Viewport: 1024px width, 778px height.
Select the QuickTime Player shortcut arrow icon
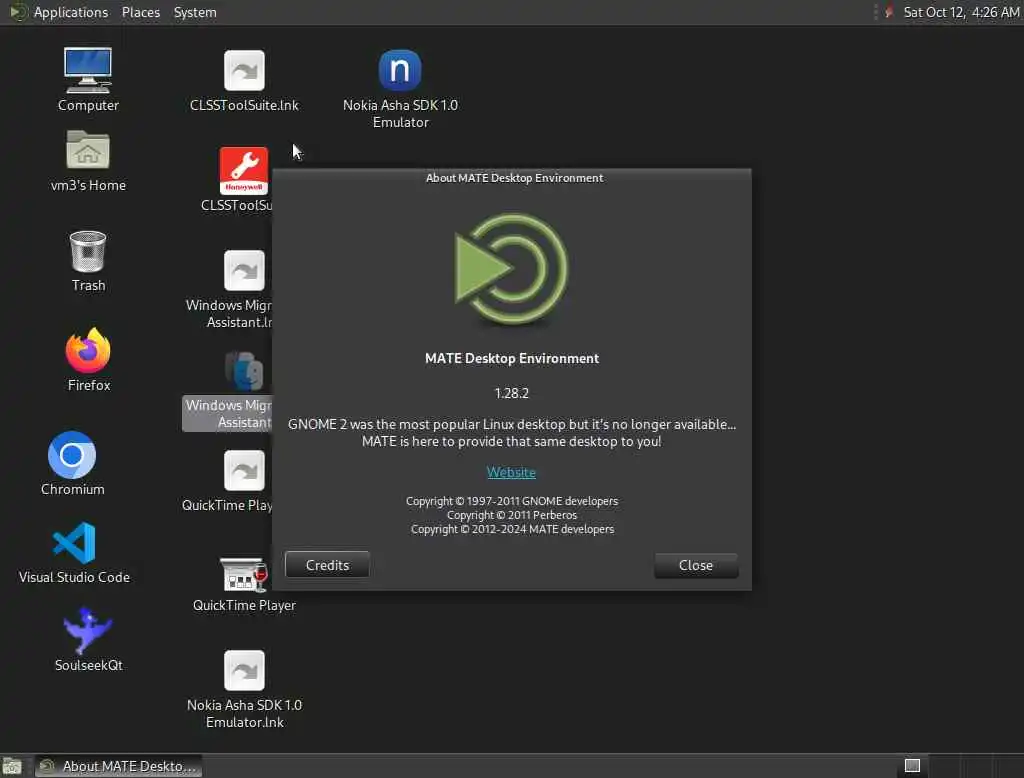click(x=244, y=470)
